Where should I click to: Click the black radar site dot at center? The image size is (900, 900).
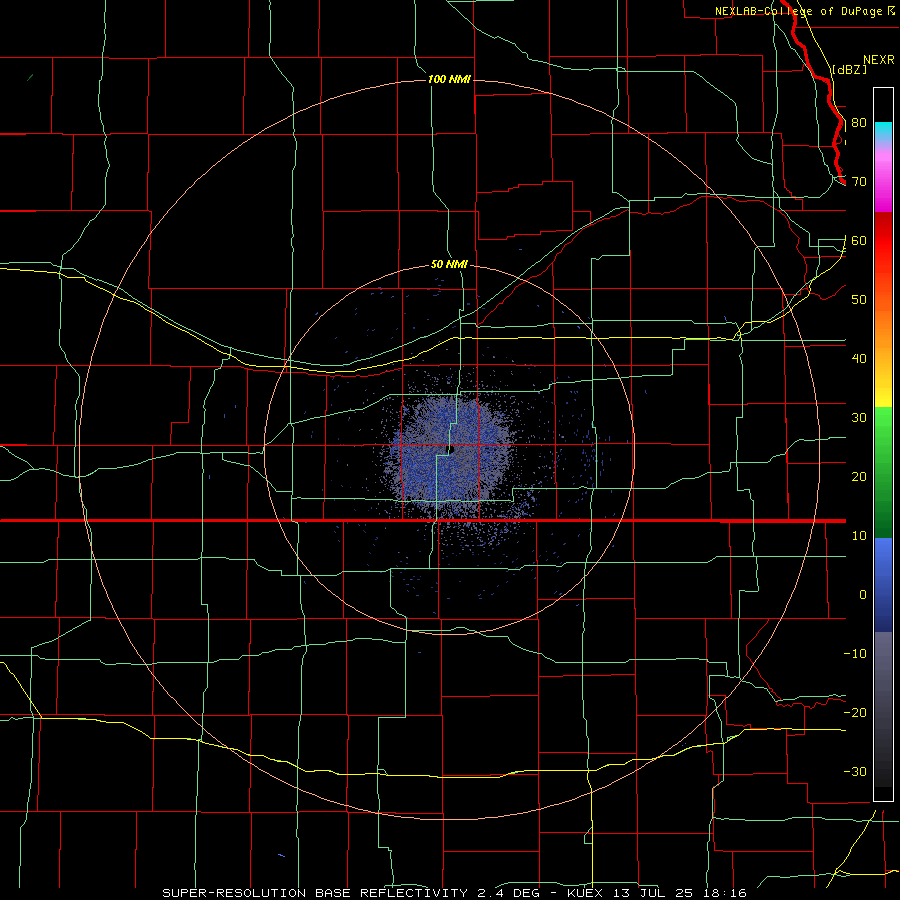click(x=451, y=449)
